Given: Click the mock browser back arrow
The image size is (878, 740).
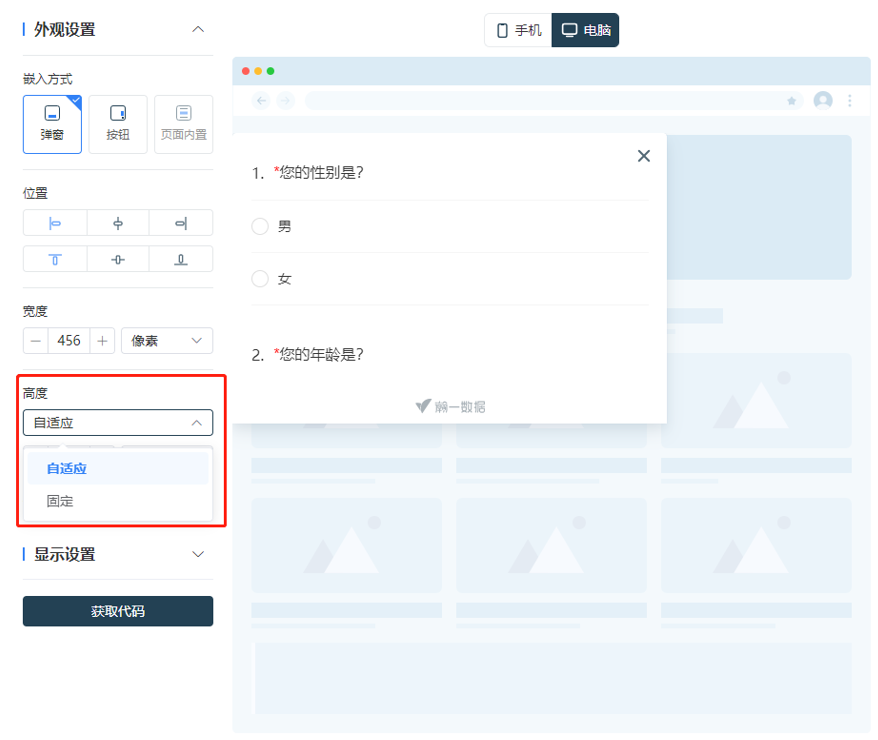Looking at the screenshot, I should click(x=261, y=101).
